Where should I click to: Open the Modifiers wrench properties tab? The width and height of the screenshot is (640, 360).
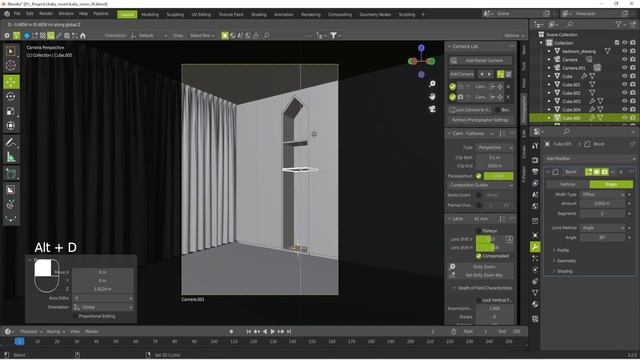(535, 247)
